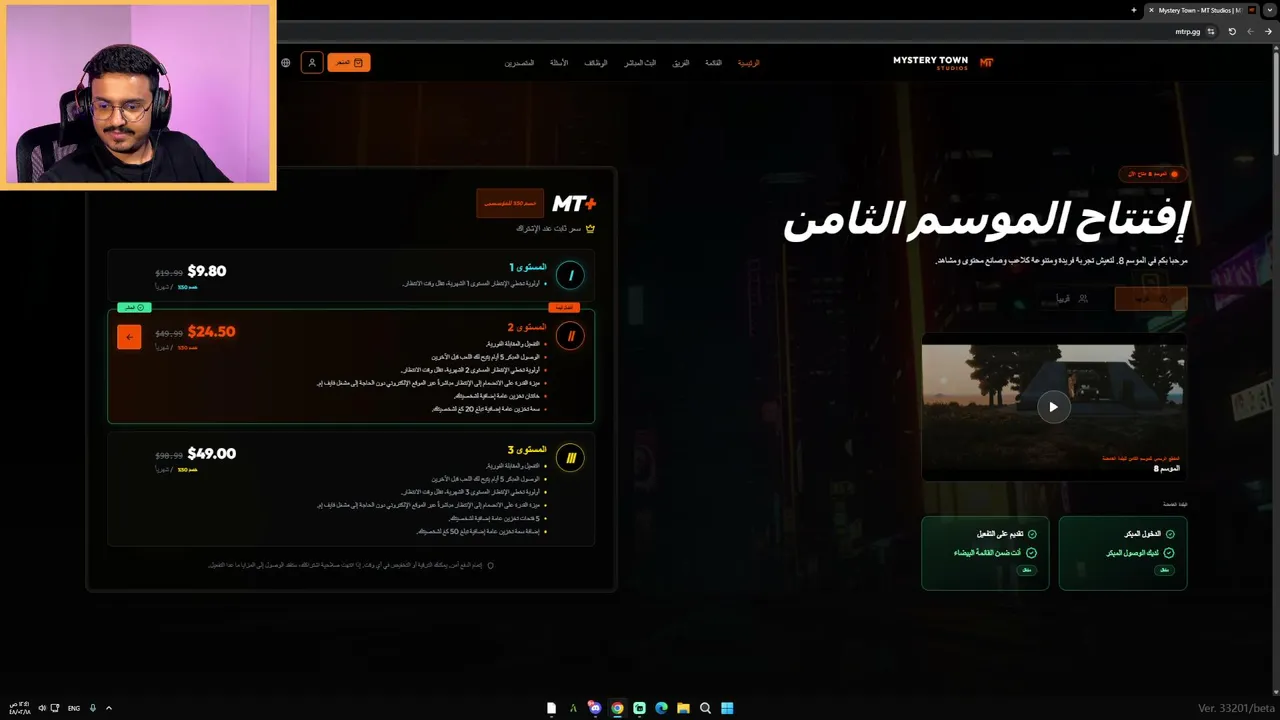Screen dimensions: 1280x720
Task: Click the المستوى 1 plan title
Action: [528, 267]
